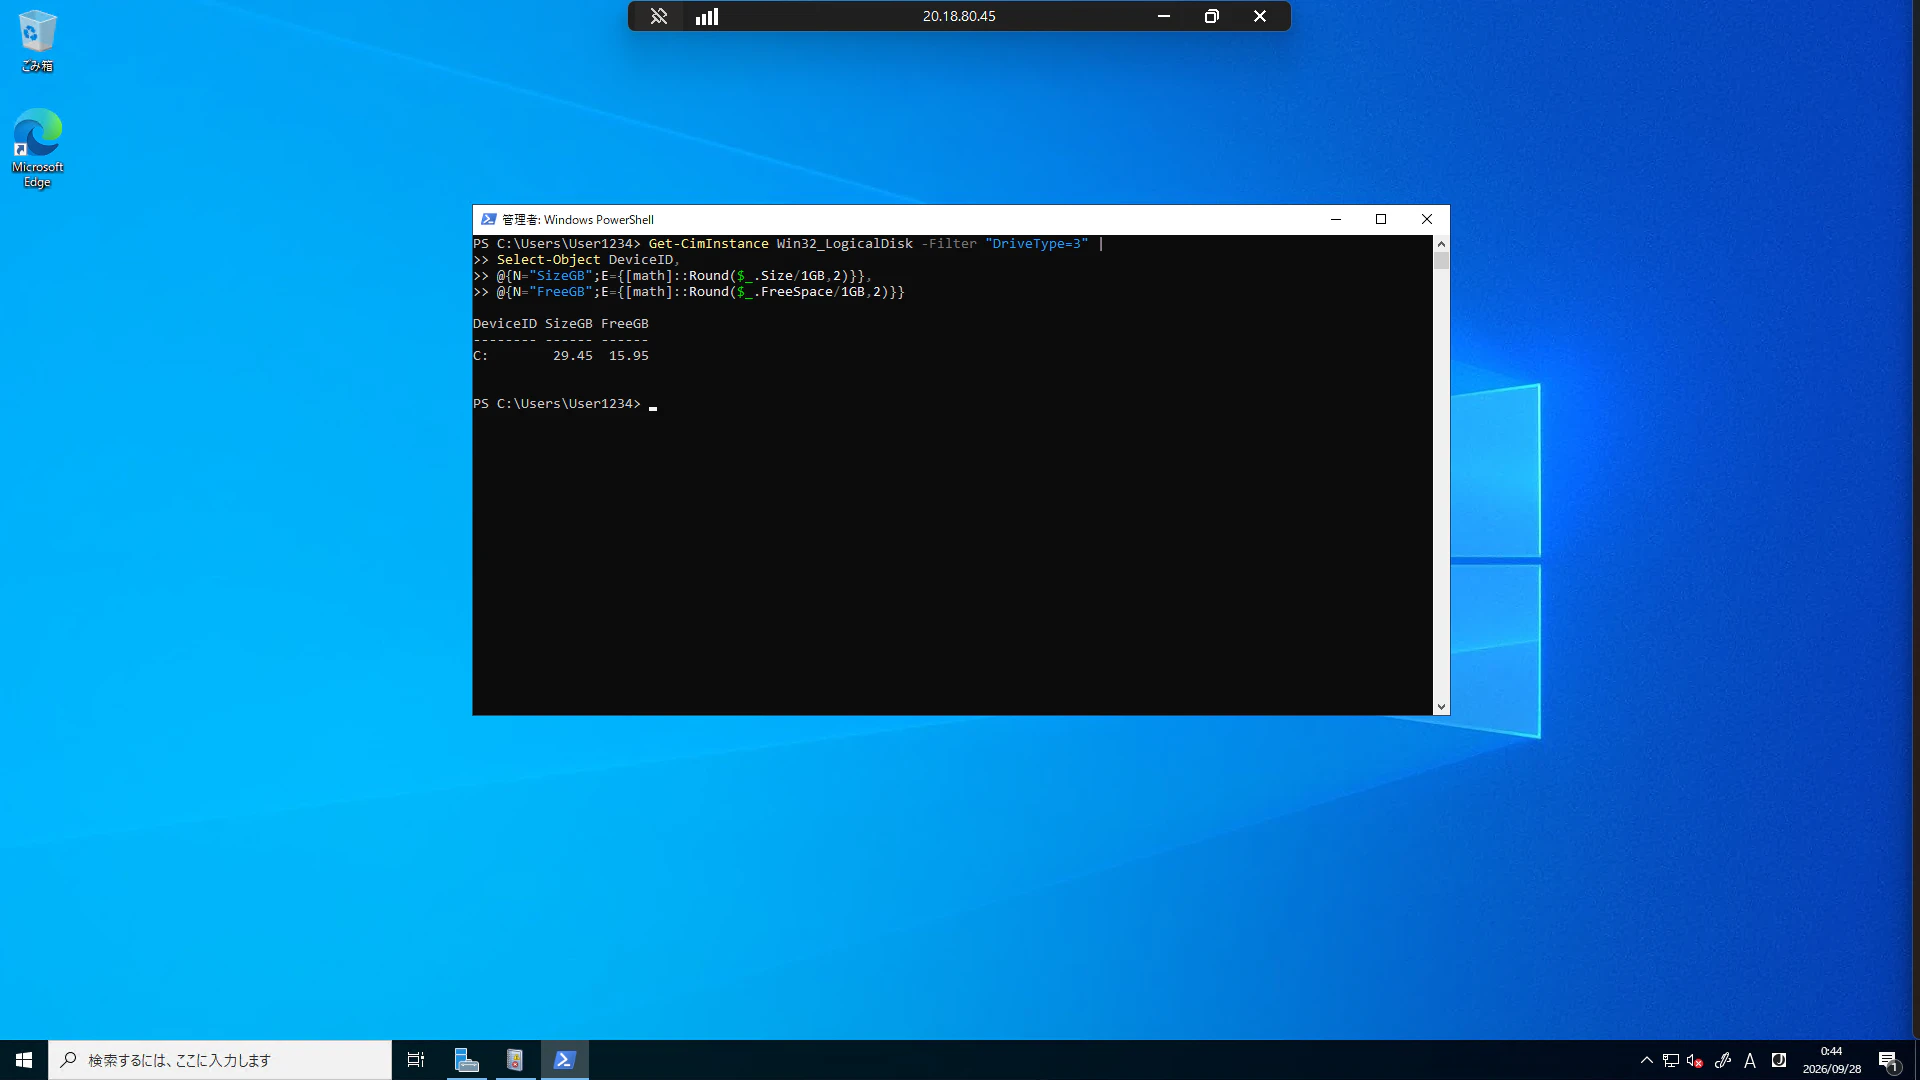Click the DeviceID column header
The height and width of the screenshot is (1080, 1920).
click(x=505, y=324)
